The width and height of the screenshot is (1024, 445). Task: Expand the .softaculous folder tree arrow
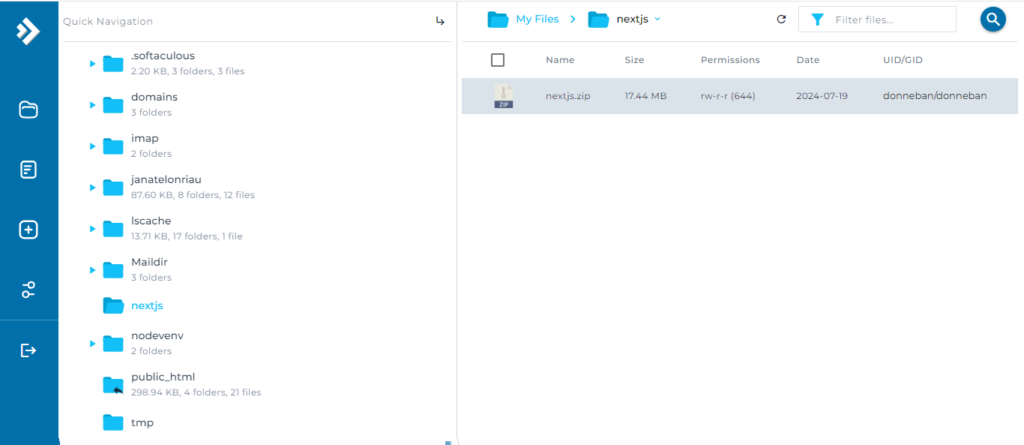point(92,64)
